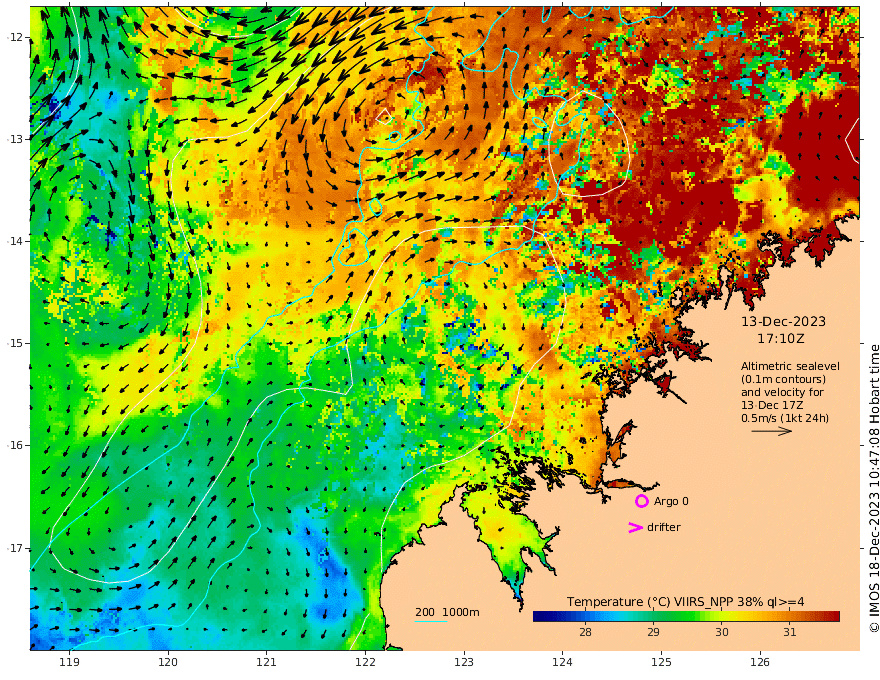Click longitude axis label 124

click(563, 662)
